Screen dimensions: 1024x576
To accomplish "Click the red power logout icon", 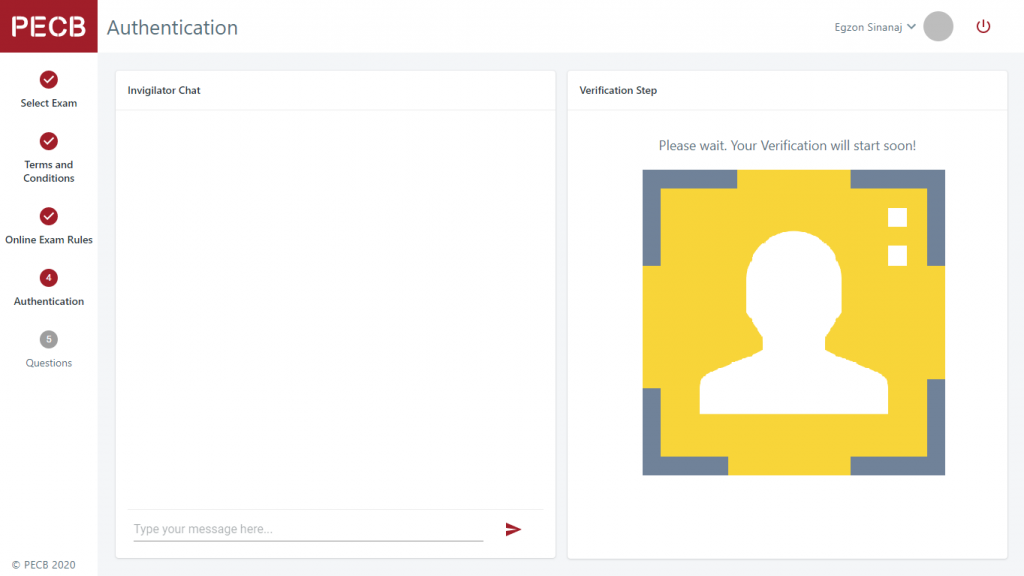I will click(x=983, y=27).
